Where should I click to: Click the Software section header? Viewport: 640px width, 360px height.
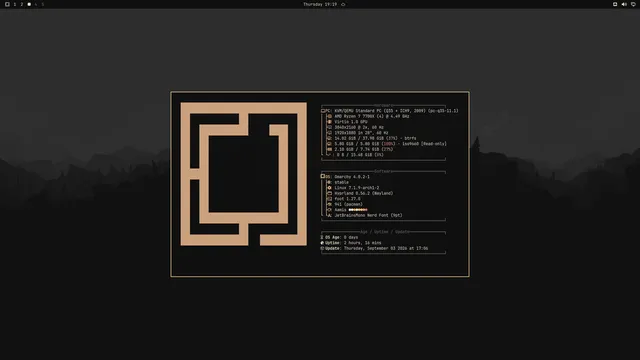point(383,171)
